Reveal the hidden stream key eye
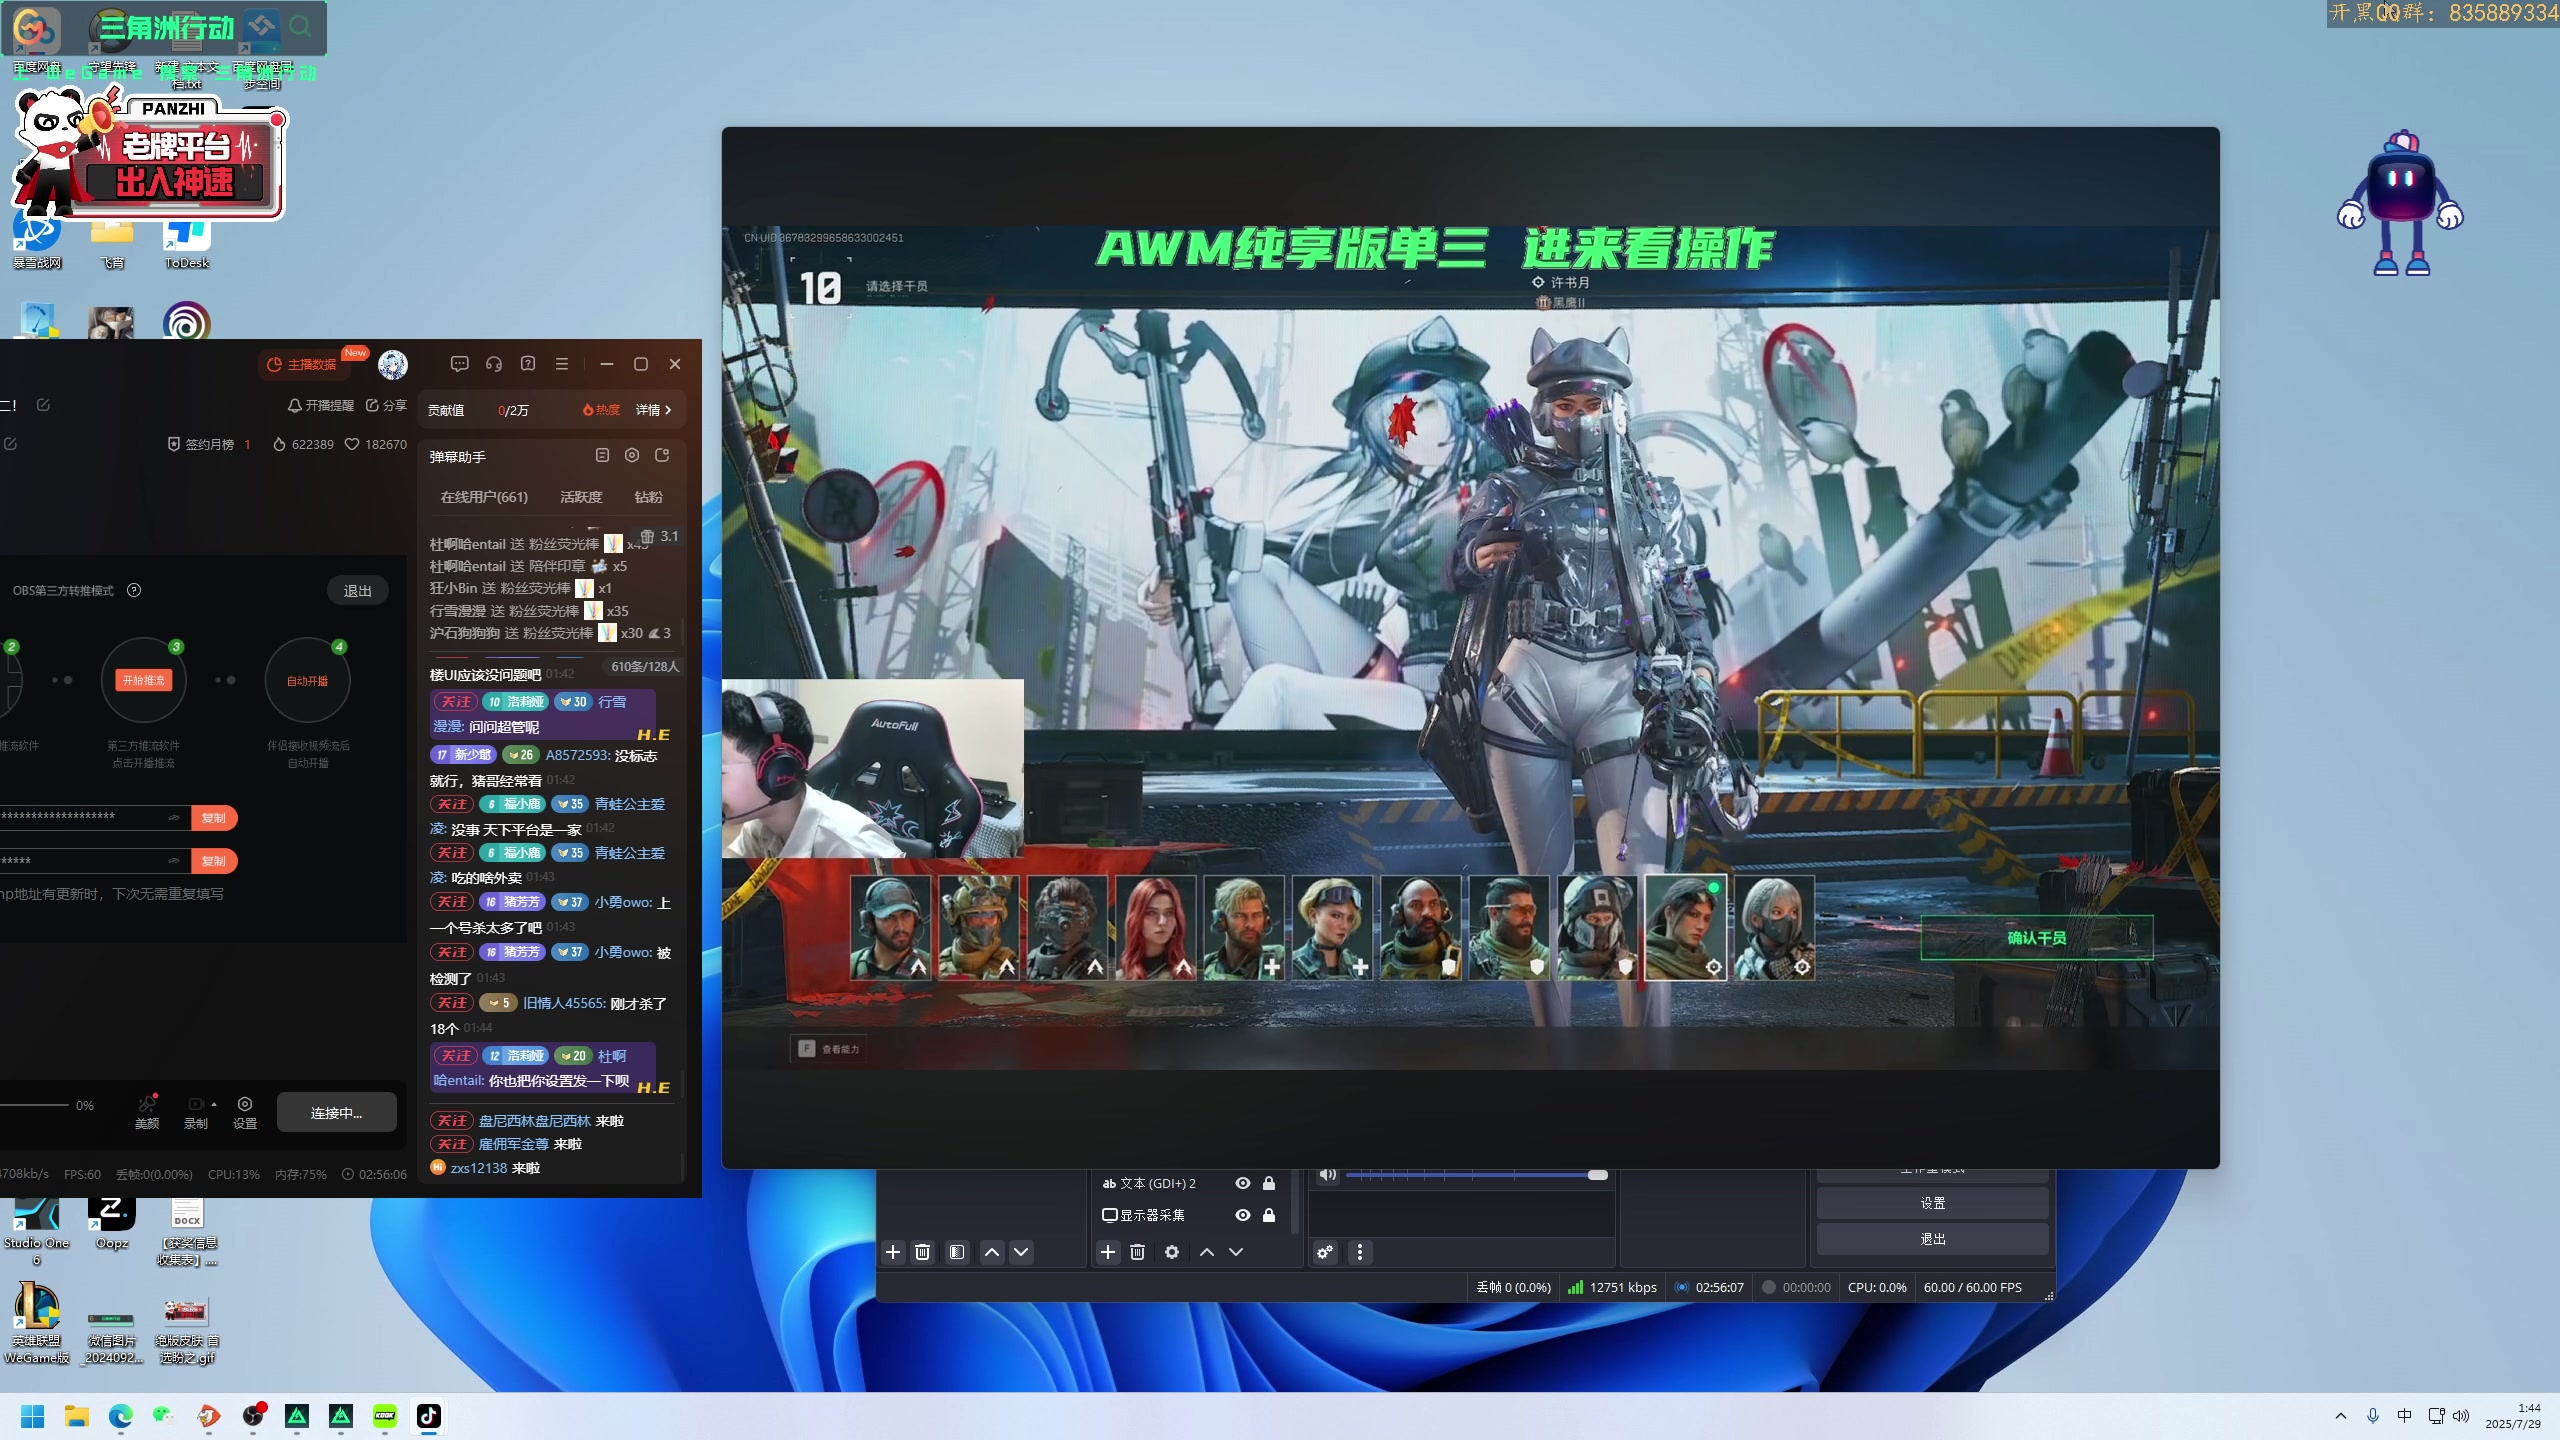 pyautogui.click(x=174, y=861)
